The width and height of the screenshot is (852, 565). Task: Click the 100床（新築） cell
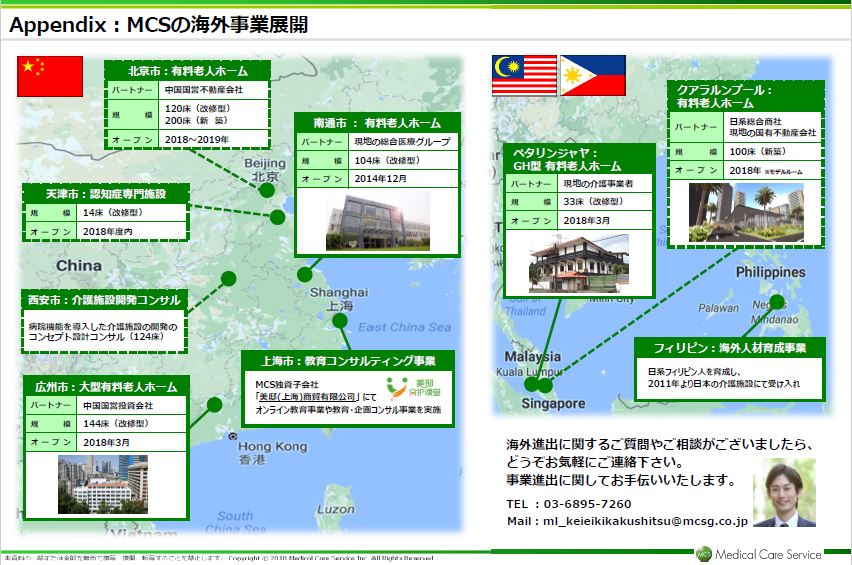772,152
